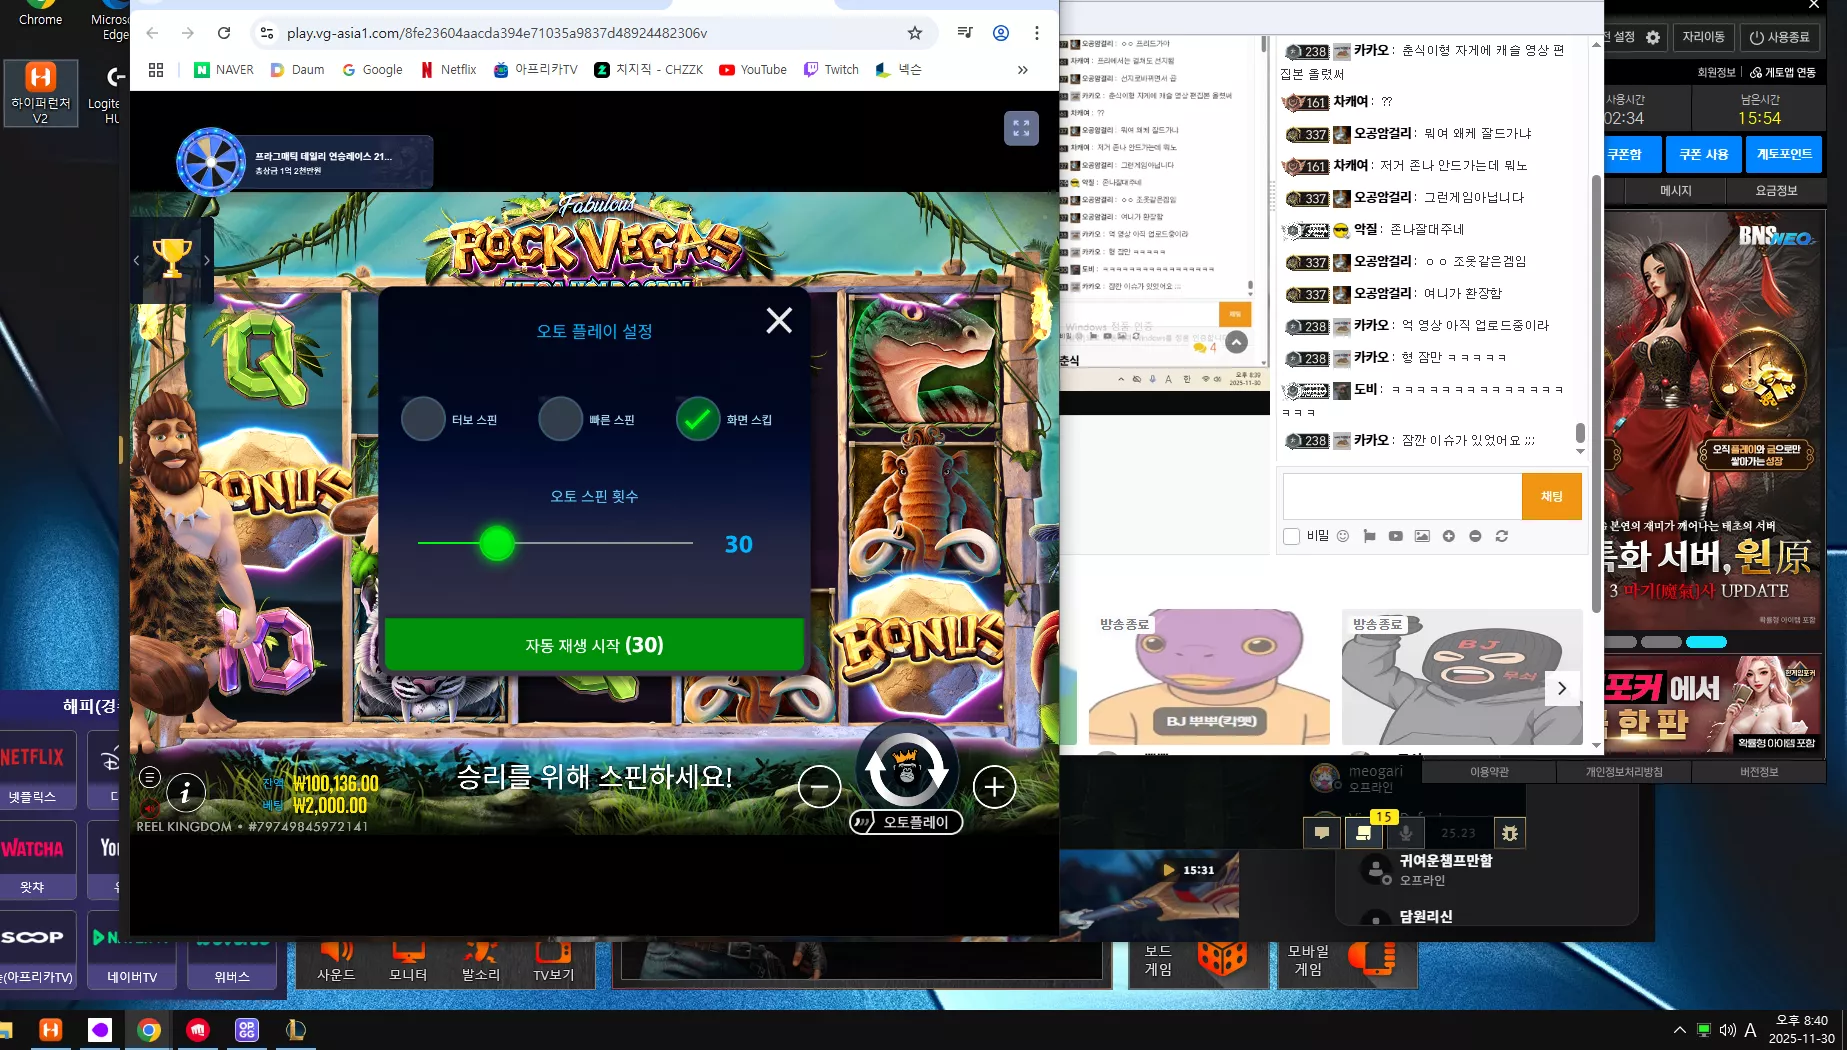Close the autoplay settings dialog

(779, 320)
